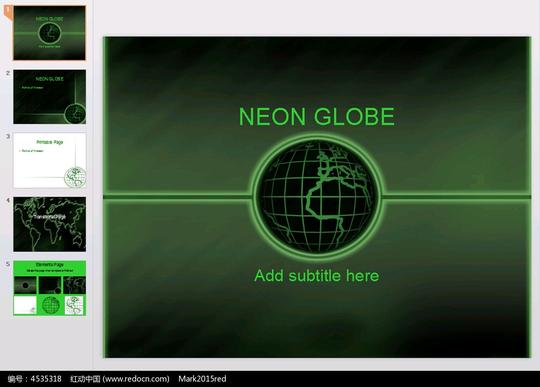This screenshot has height=387, width=540.
Task: Open the world map slide 4 thumbnail
Action: [x=50, y=224]
